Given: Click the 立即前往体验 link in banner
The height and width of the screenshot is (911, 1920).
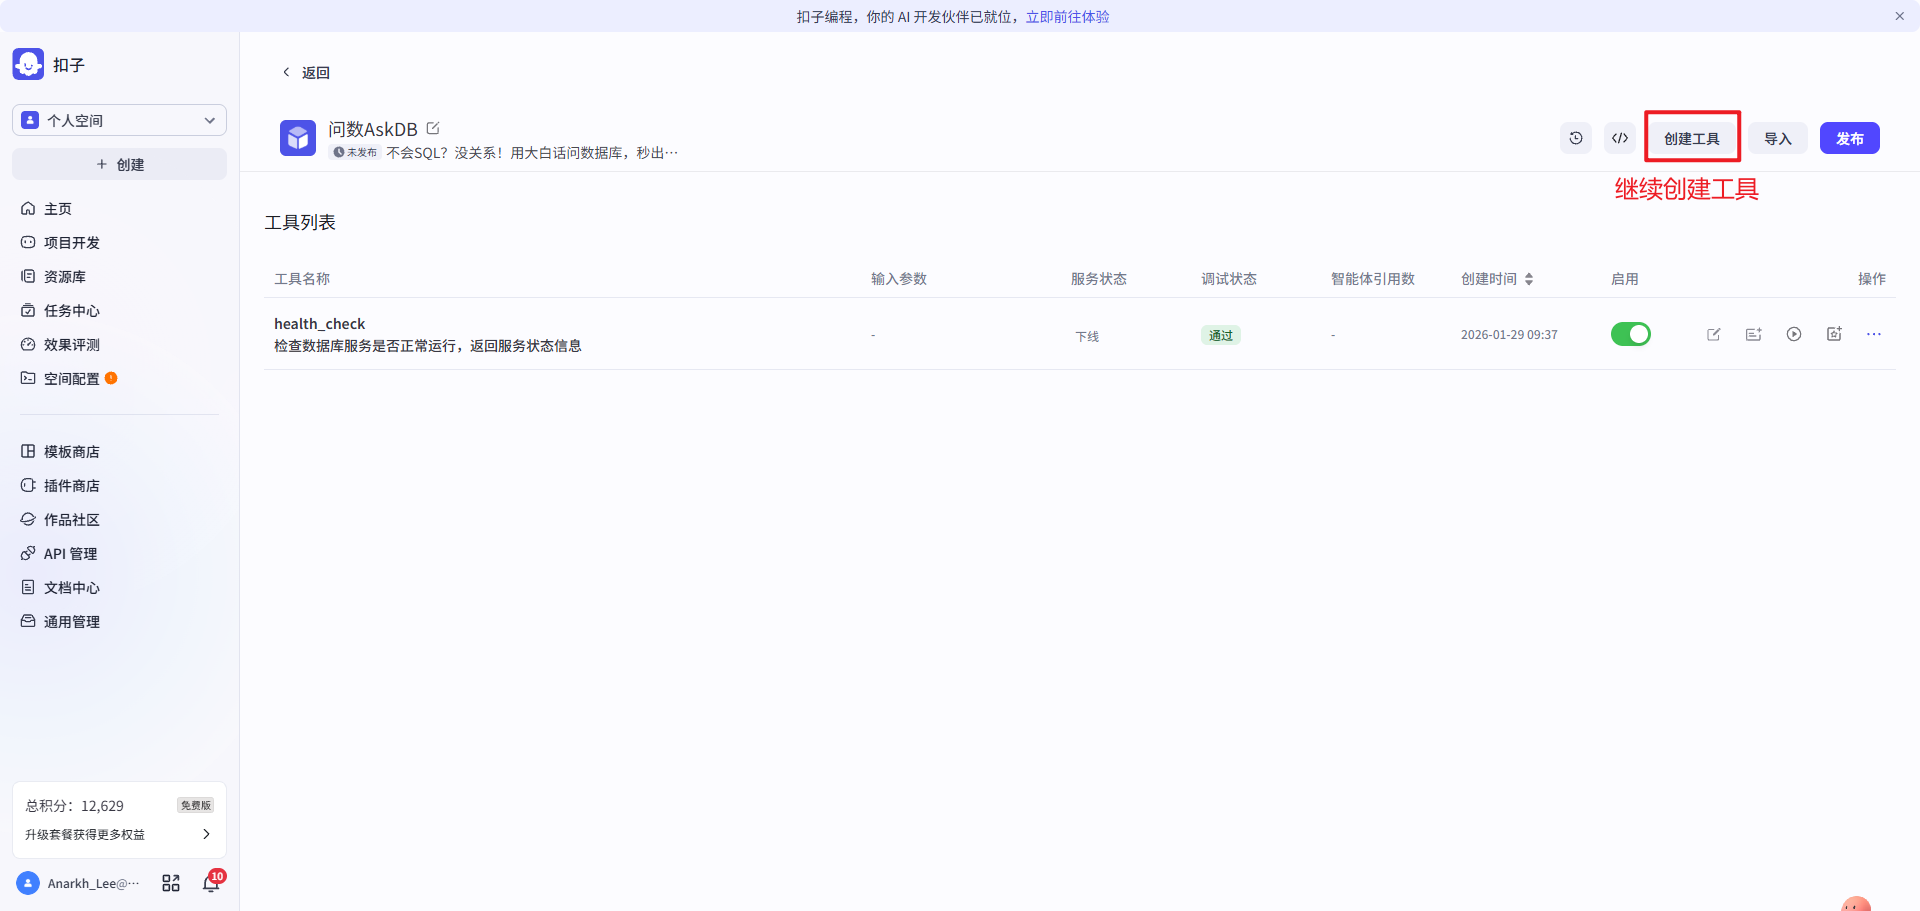Looking at the screenshot, I should pyautogui.click(x=1067, y=16).
